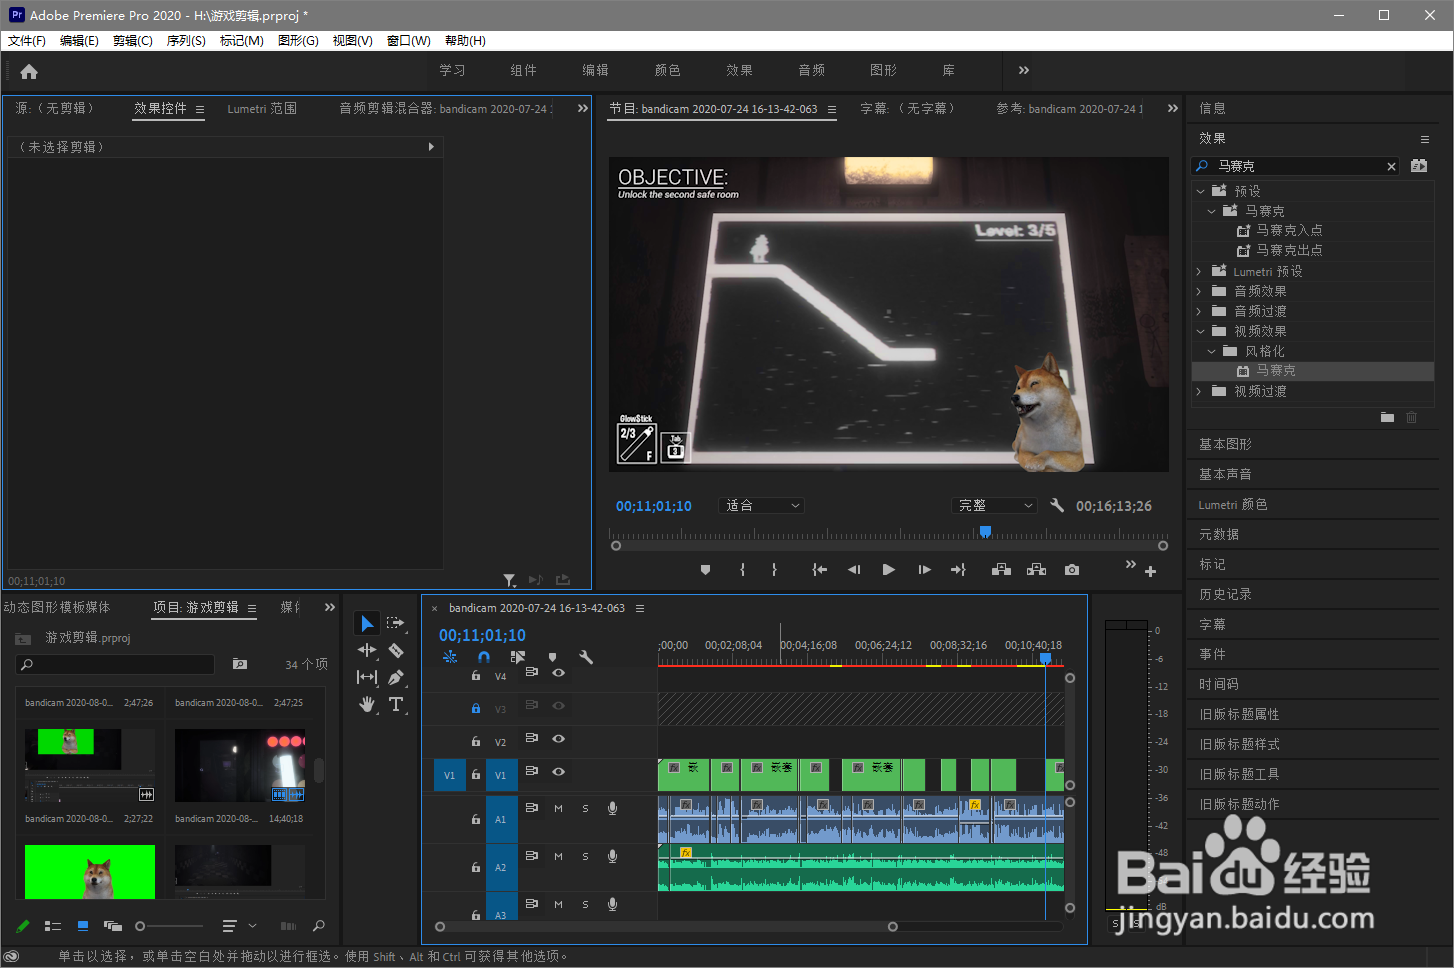Screen dimensions: 1454x968
Task: Open the zoom level dropdown showing 适合
Action: point(762,506)
